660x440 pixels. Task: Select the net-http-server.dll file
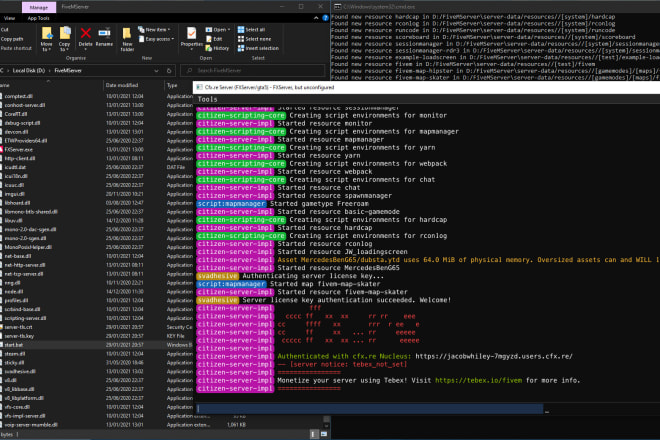tap(24, 265)
